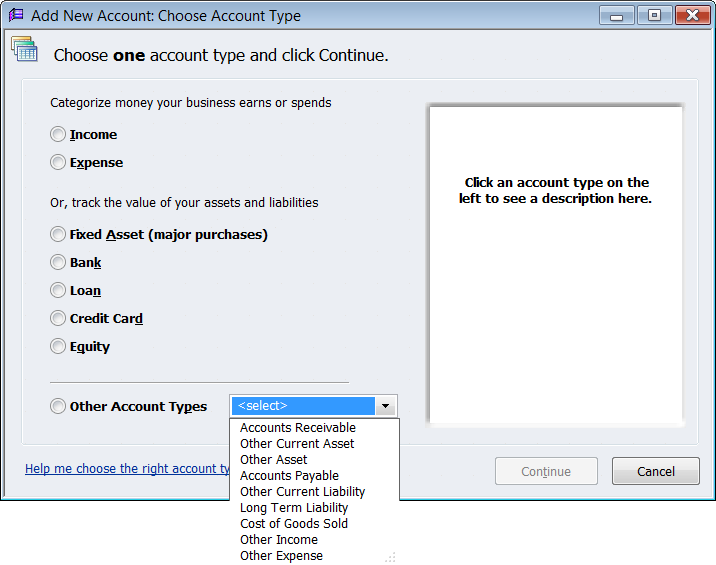Select Long Term Liability entry

[294, 508]
